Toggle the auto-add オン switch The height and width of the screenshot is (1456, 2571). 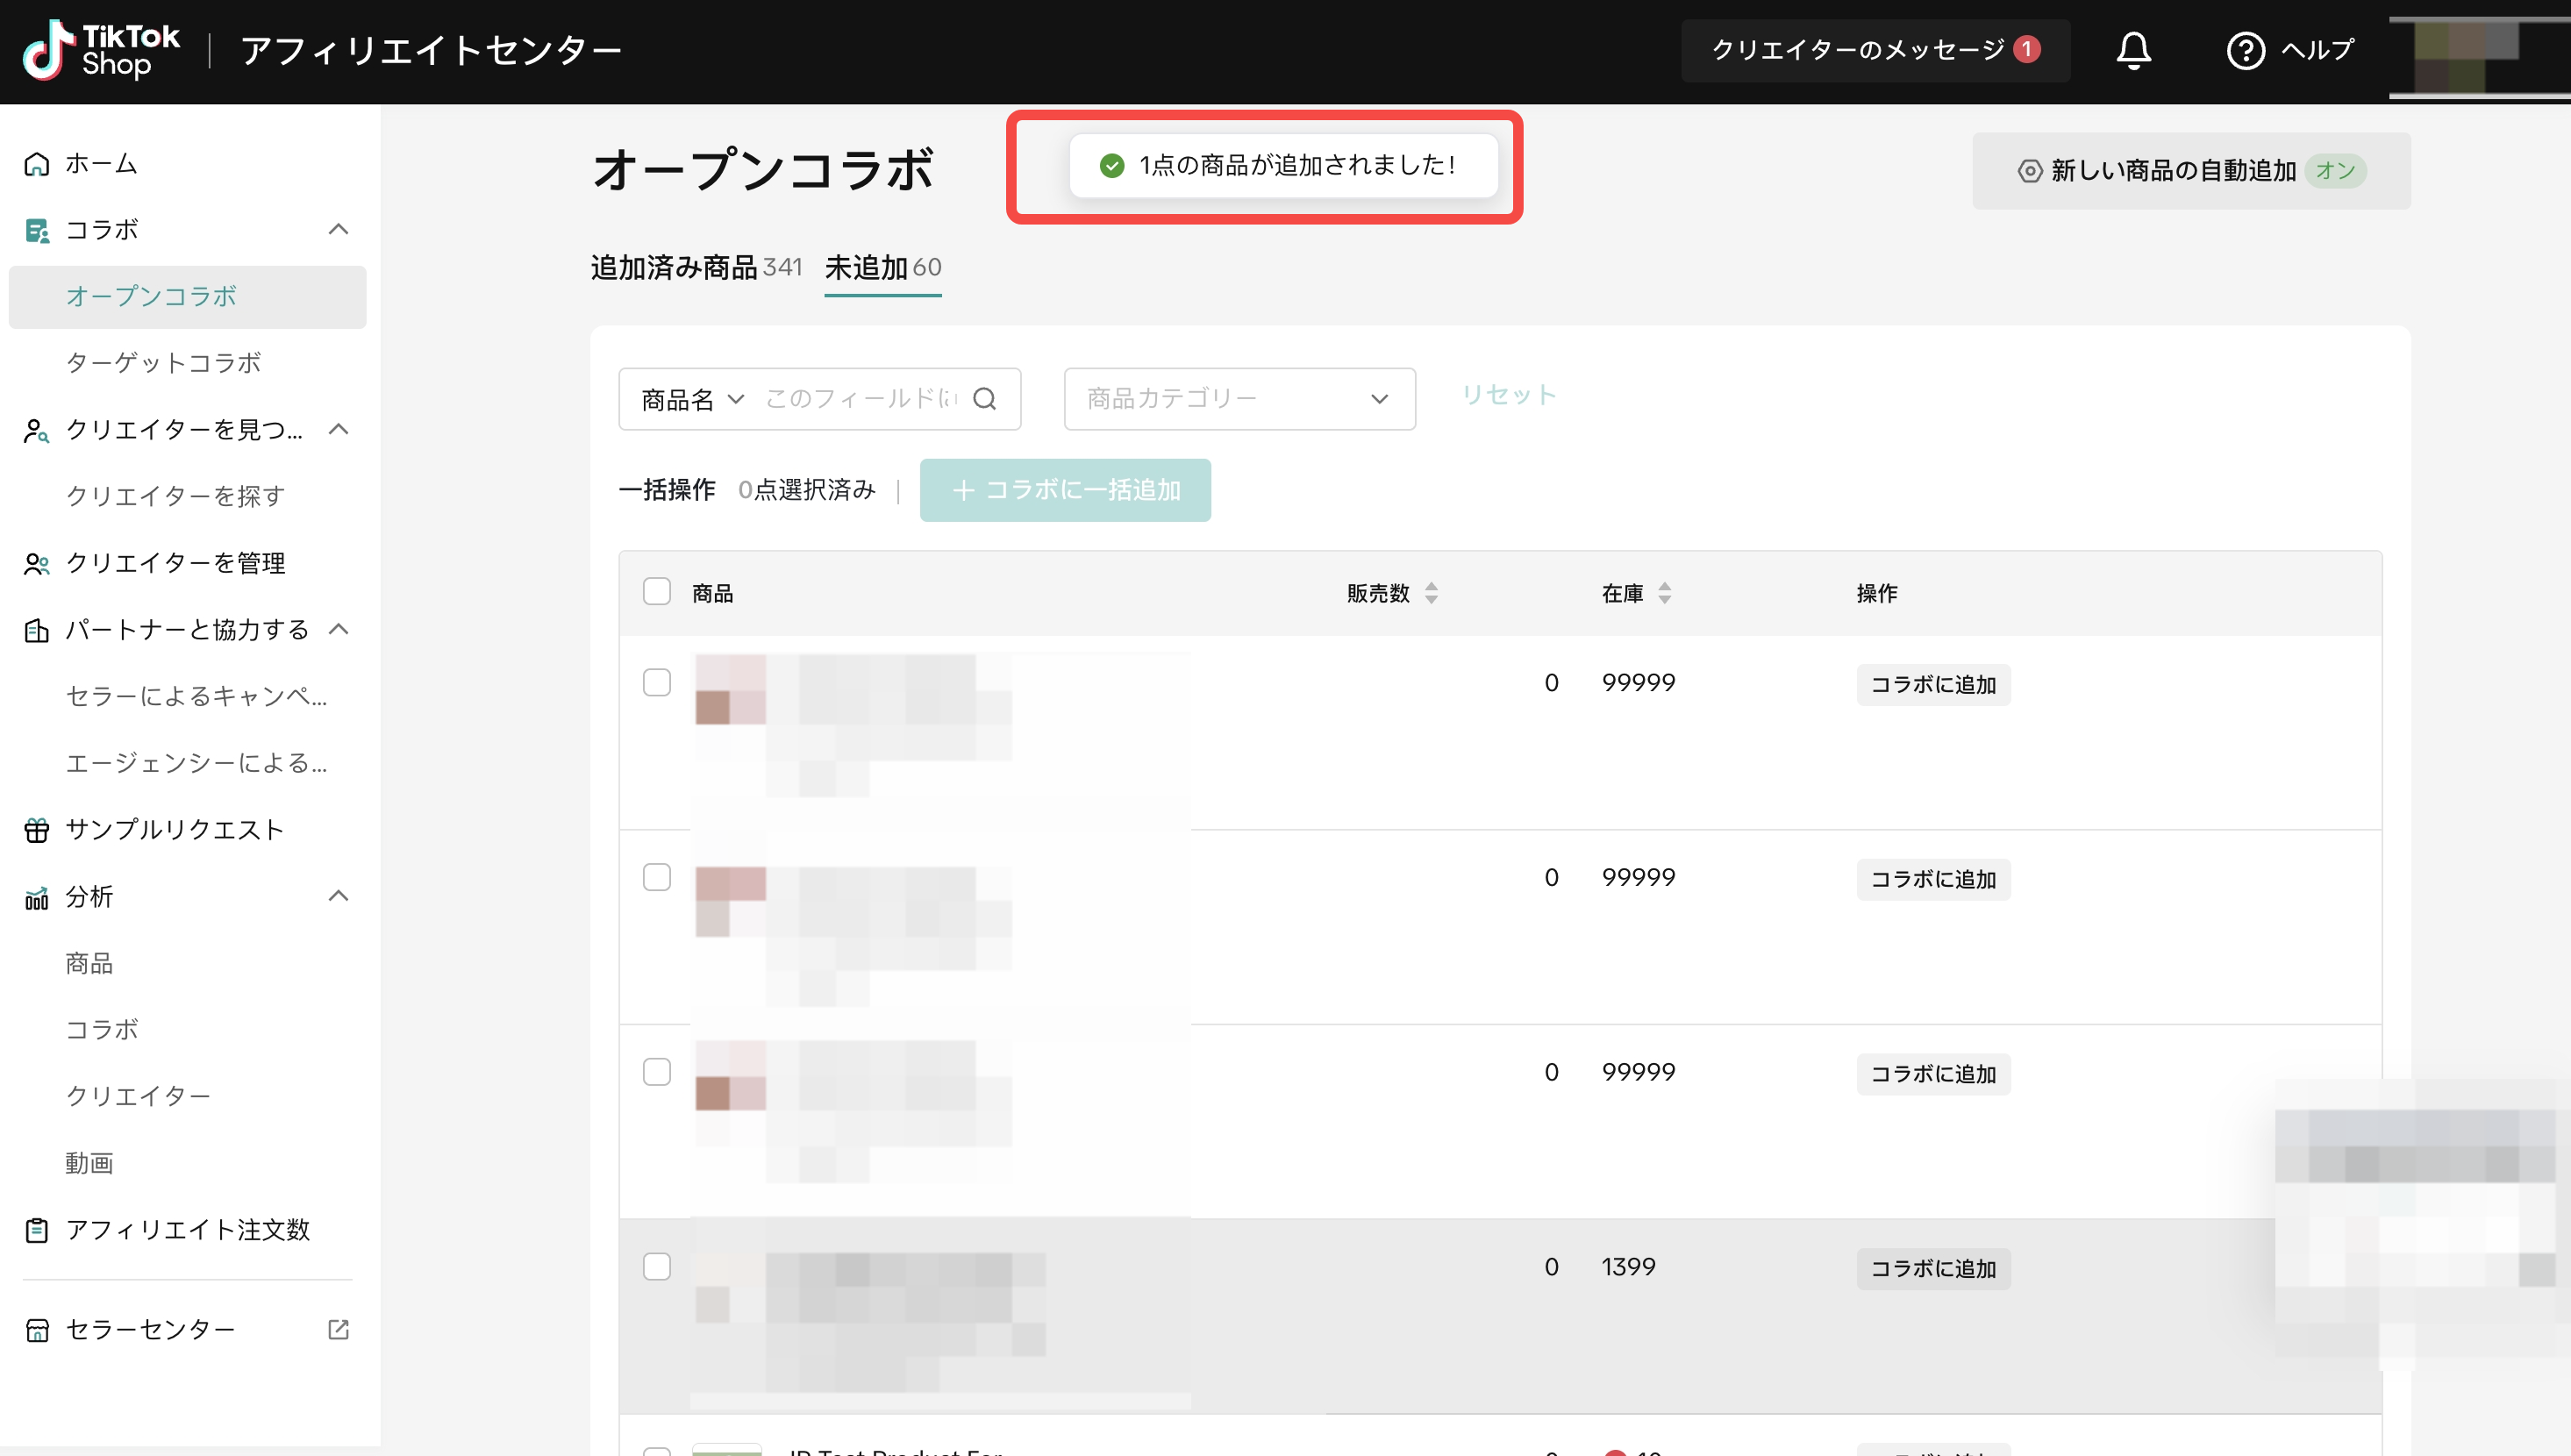pyautogui.click(x=2335, y=171)
